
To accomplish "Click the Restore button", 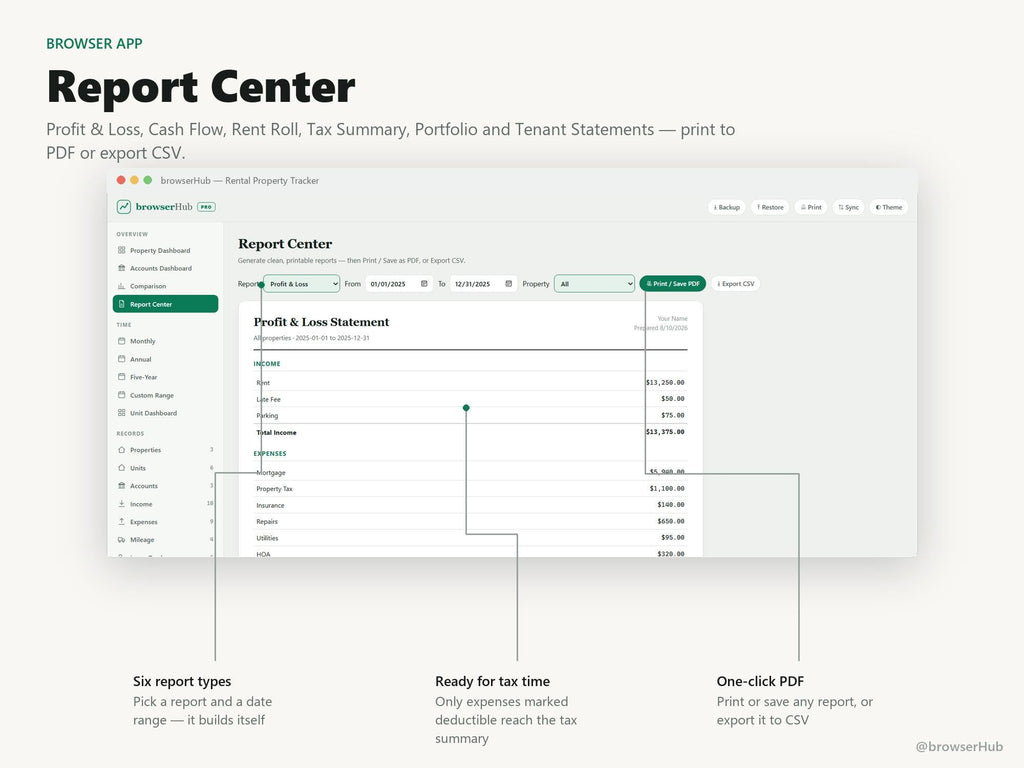I will coord(770,207).
